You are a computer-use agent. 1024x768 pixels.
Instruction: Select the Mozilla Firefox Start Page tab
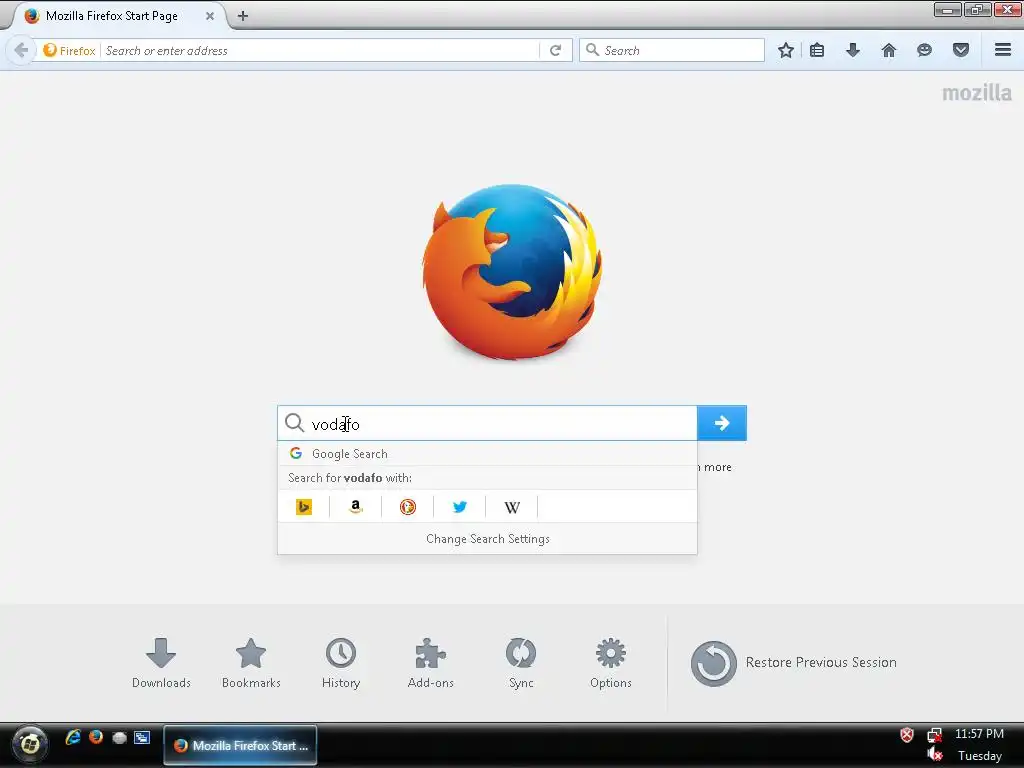coord(118,16)
